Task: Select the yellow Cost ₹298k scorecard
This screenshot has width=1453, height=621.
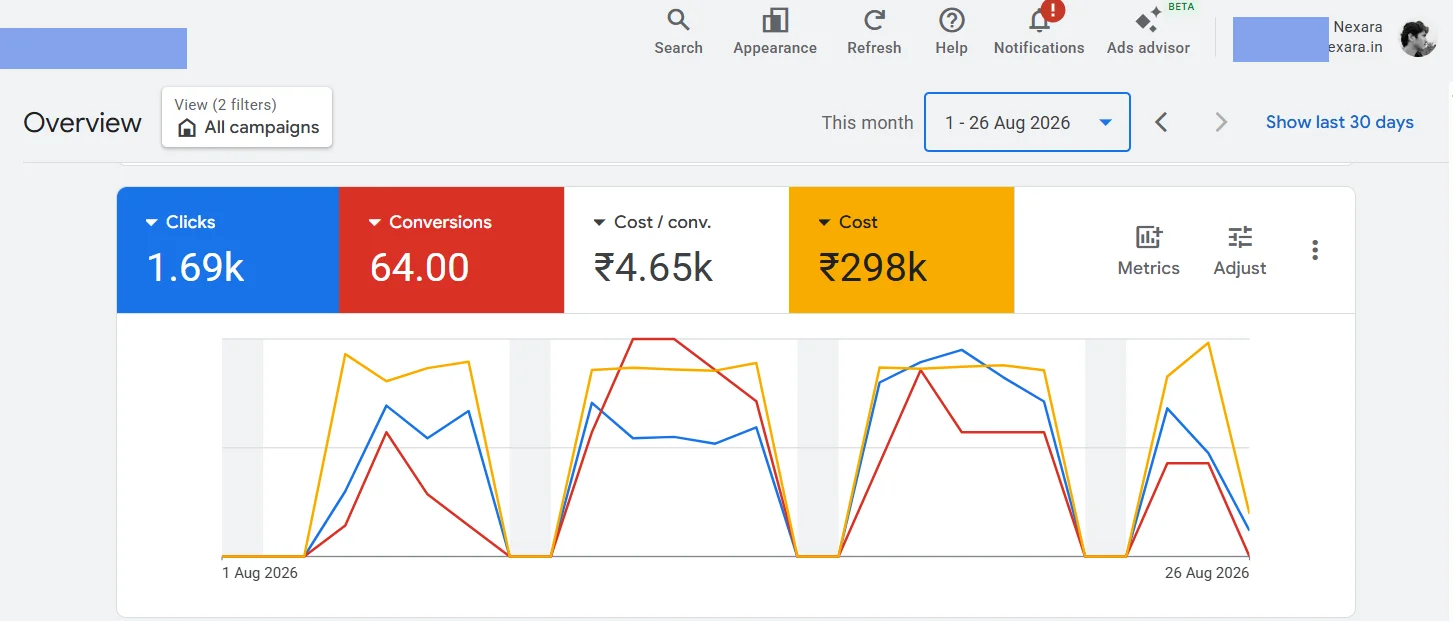Action: click(x=902, y=250)
